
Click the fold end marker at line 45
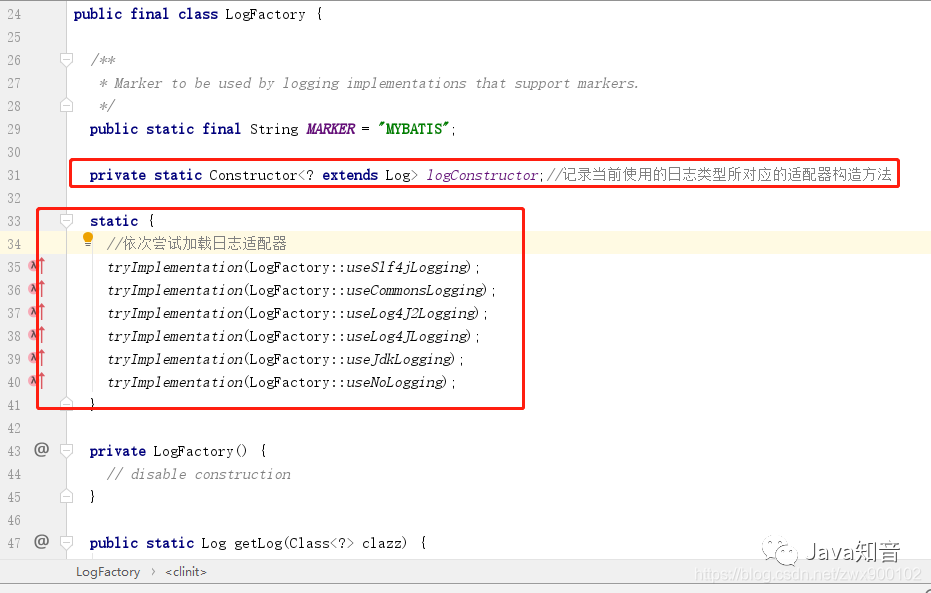[66, 496]
